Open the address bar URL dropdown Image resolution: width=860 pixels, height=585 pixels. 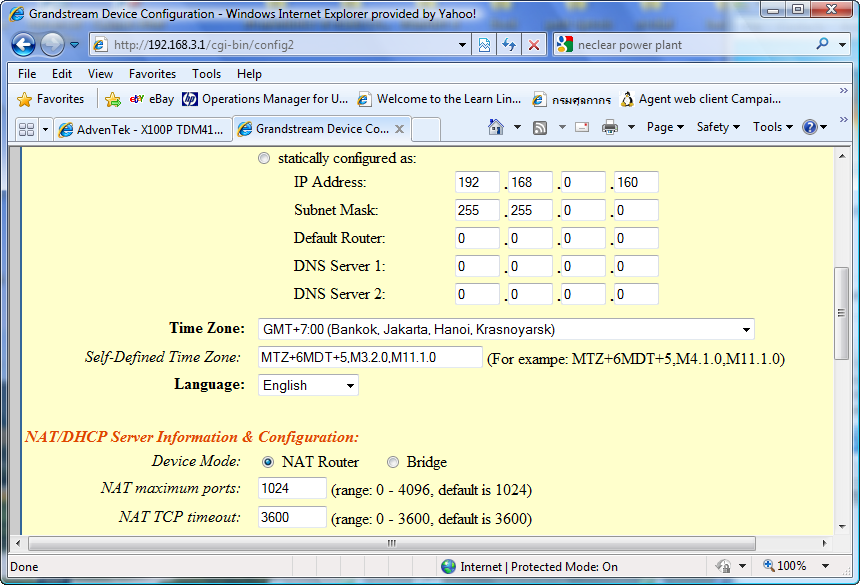[462, 45]
